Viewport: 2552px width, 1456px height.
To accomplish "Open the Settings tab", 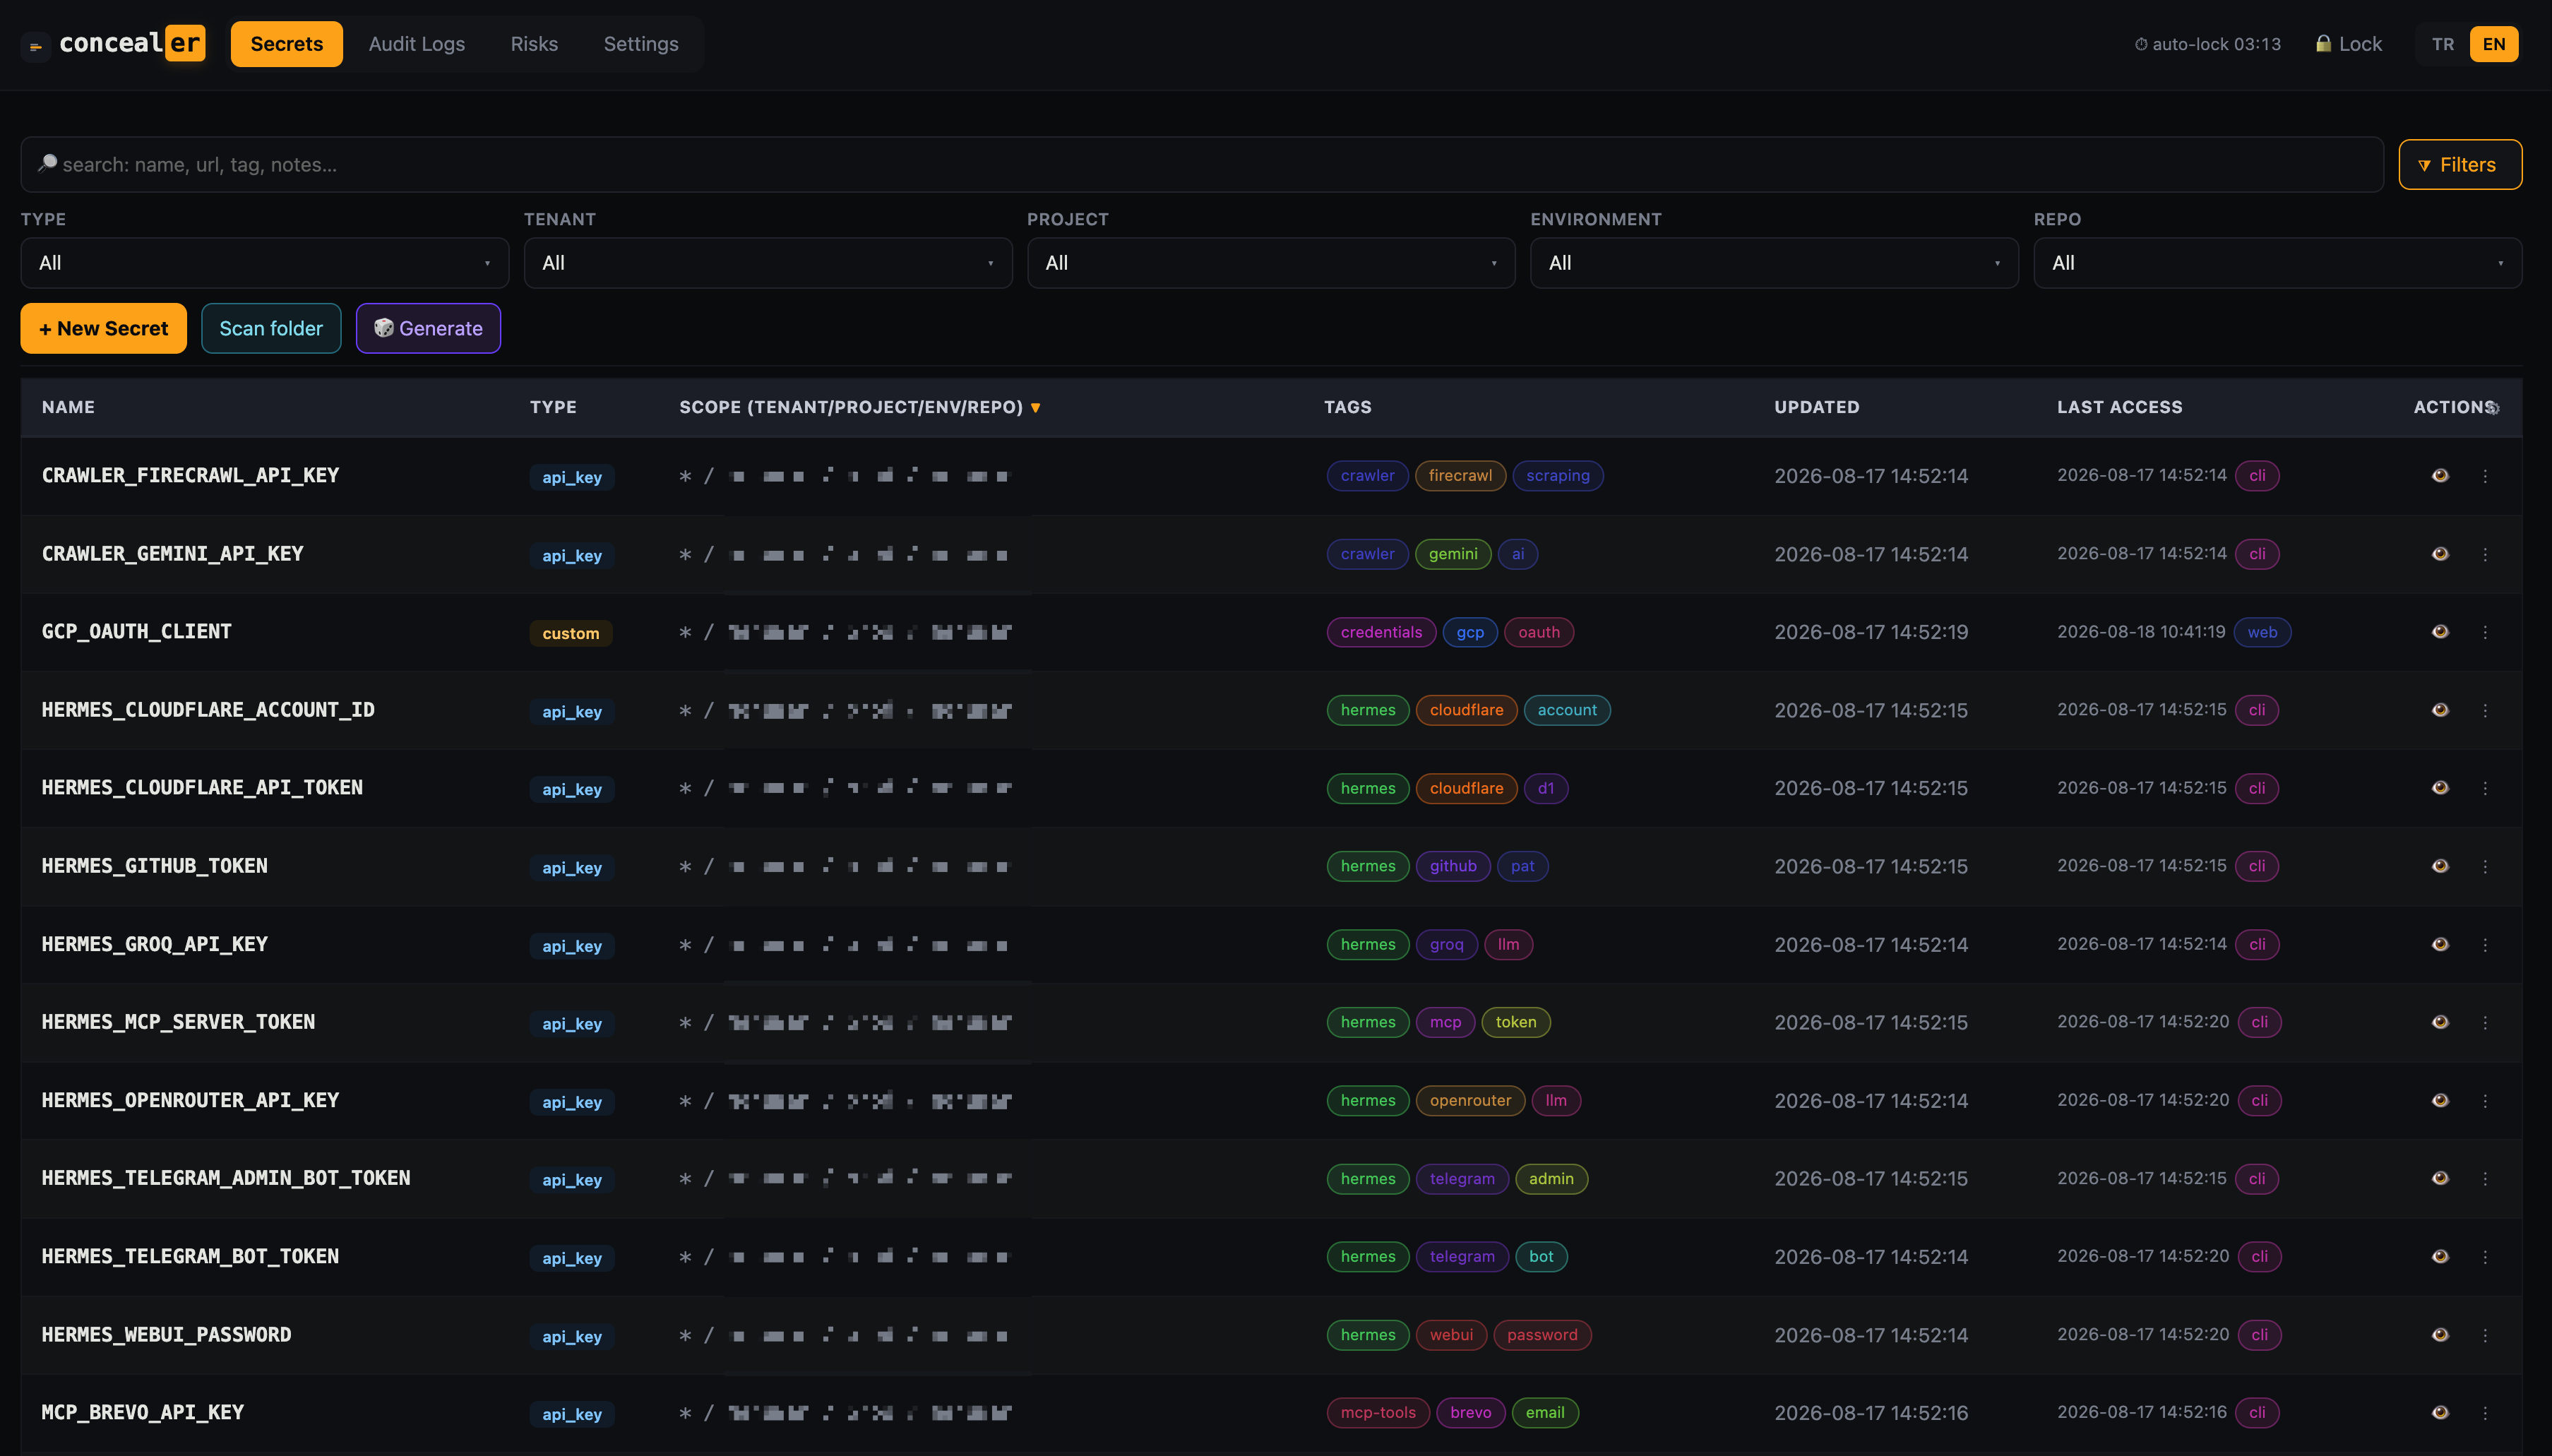I will (641, 44).
